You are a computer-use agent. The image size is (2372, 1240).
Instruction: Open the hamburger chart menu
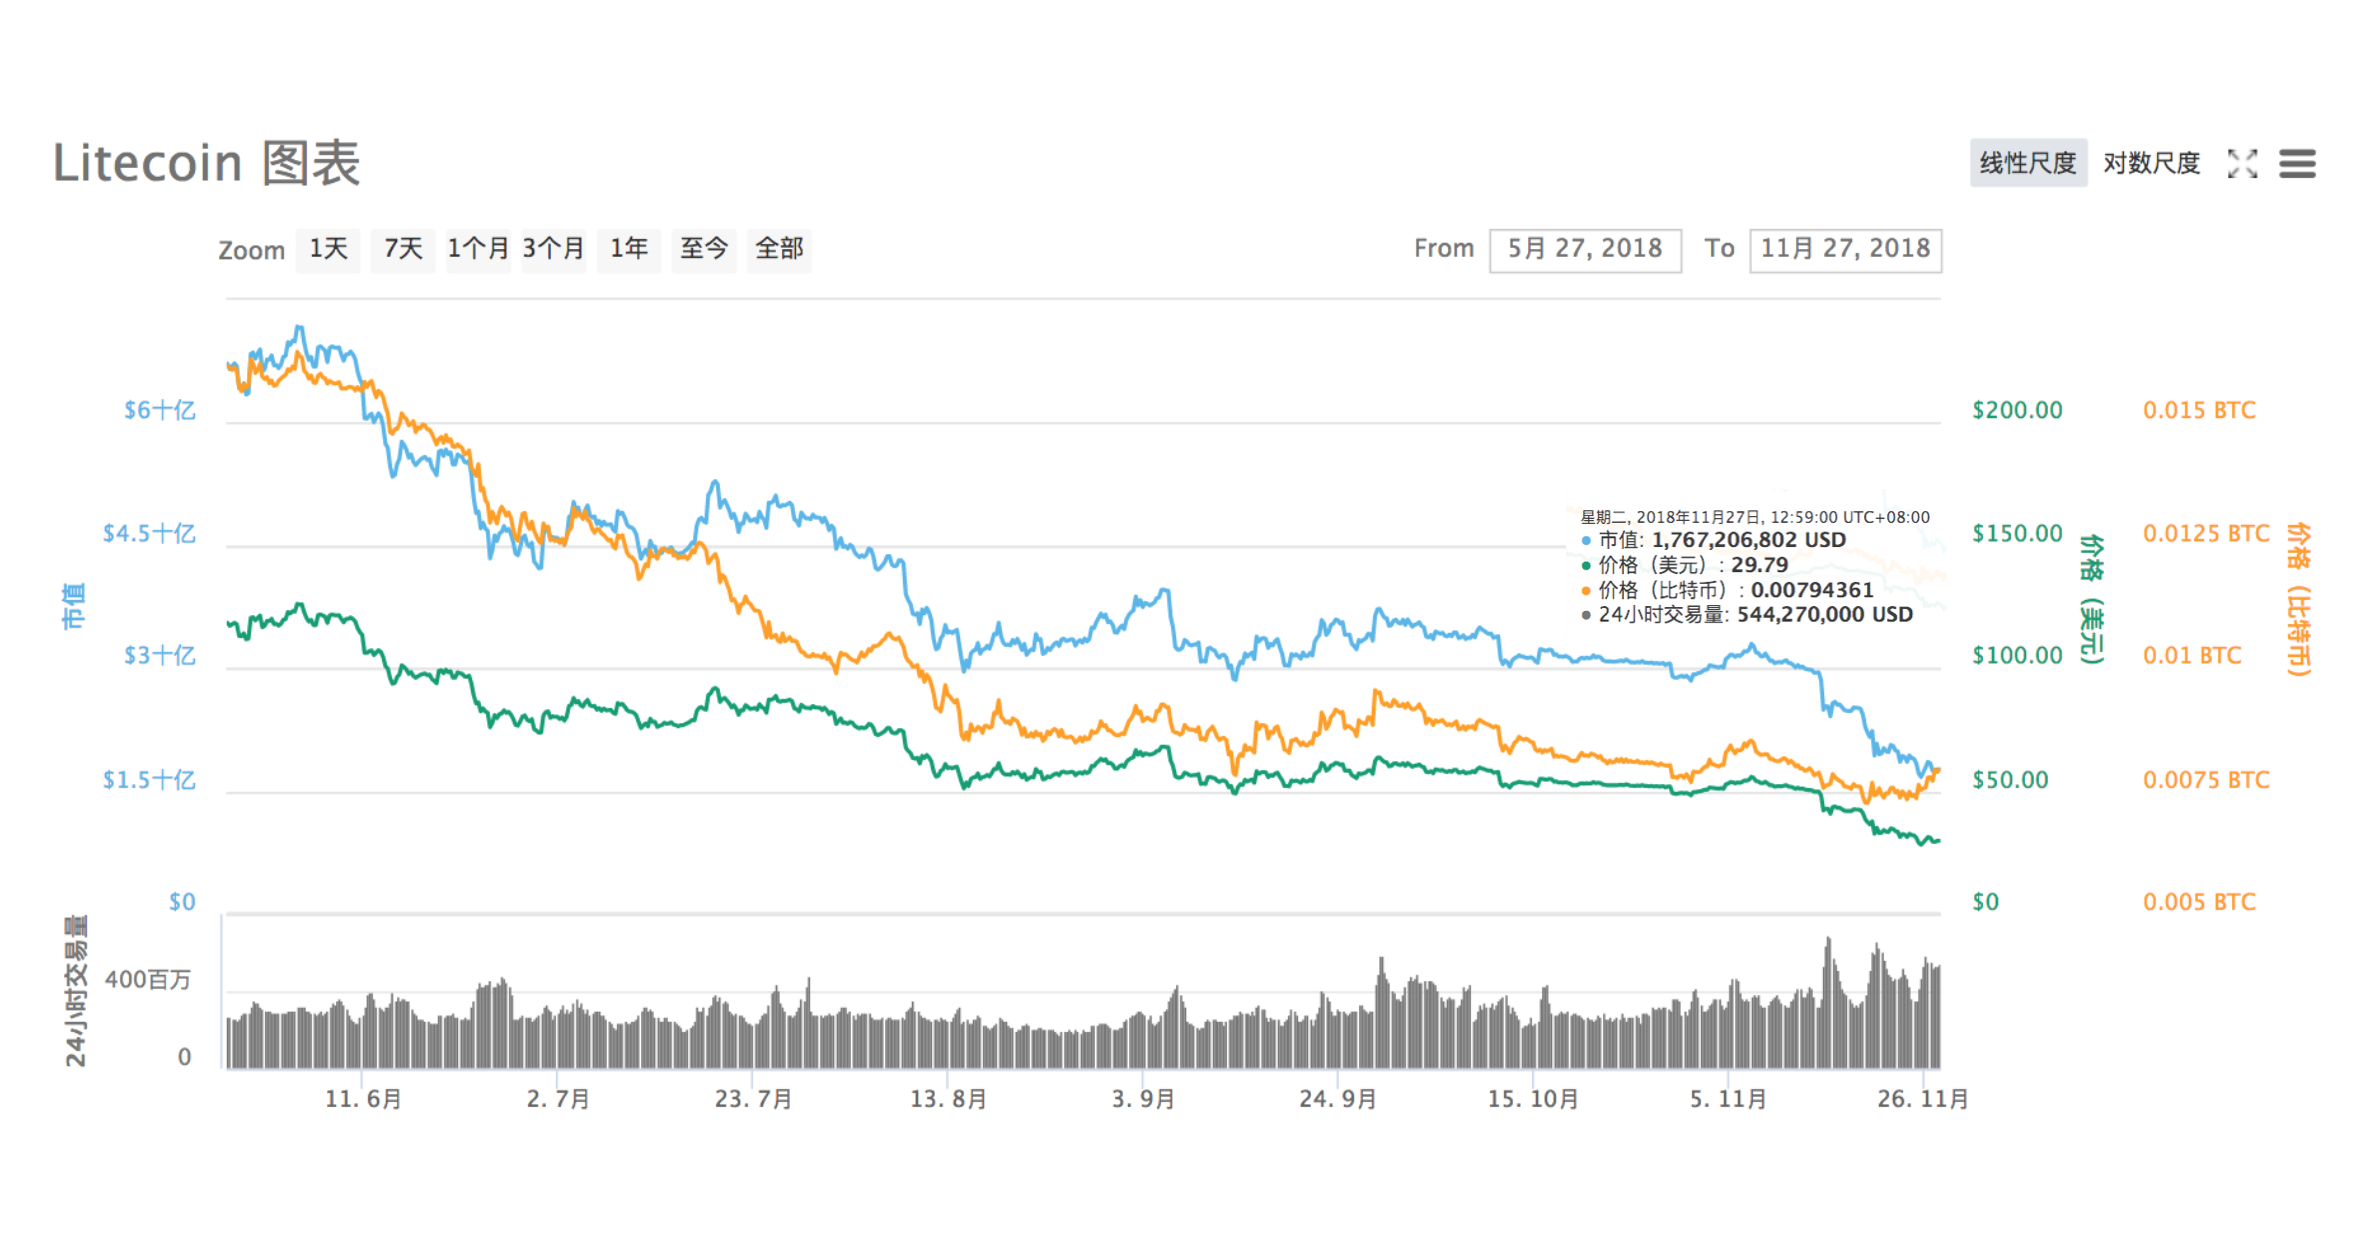[2297, 163]
